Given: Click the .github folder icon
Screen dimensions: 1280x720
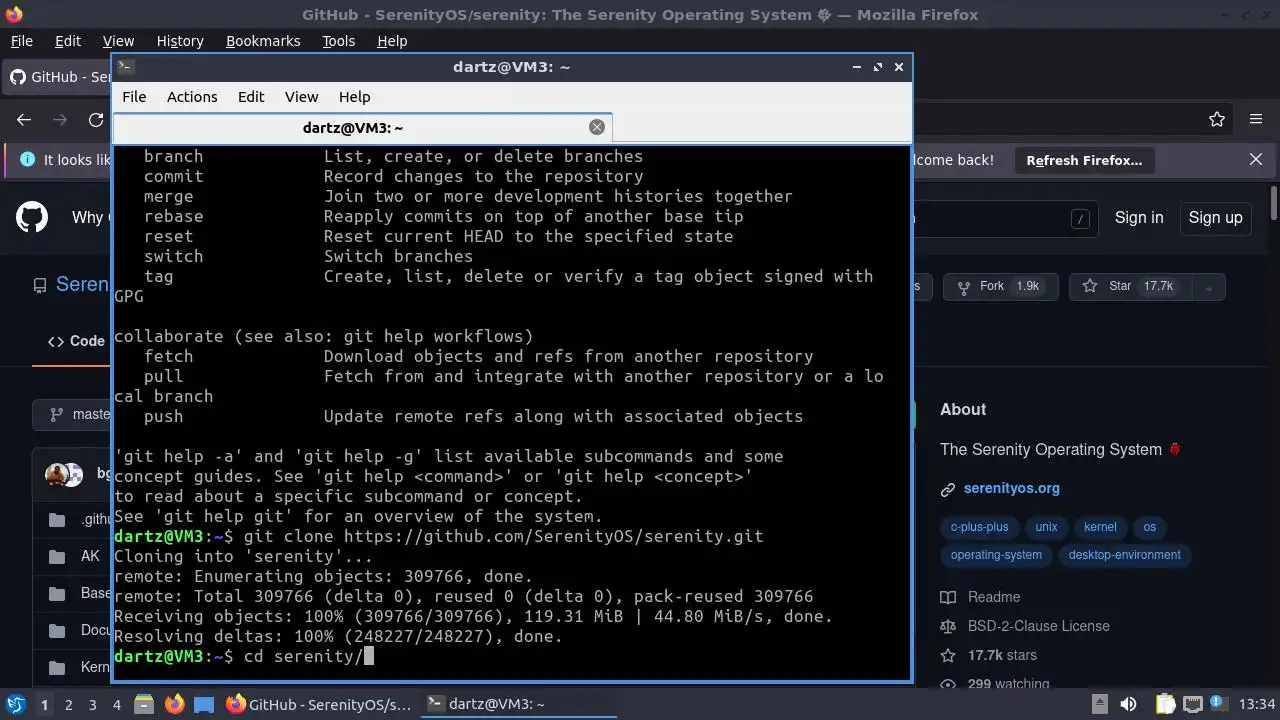Looking at the screenshot, I should 58,519.
